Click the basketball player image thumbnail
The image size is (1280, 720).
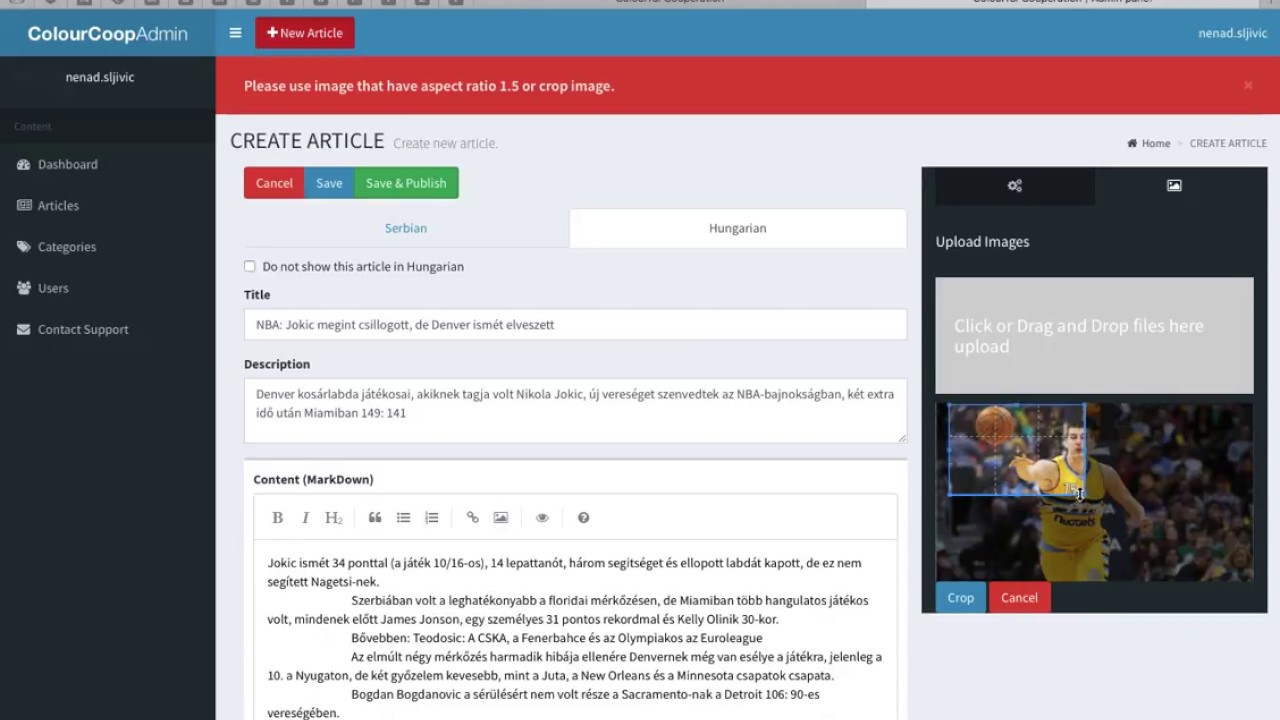tap(1094, 492)
